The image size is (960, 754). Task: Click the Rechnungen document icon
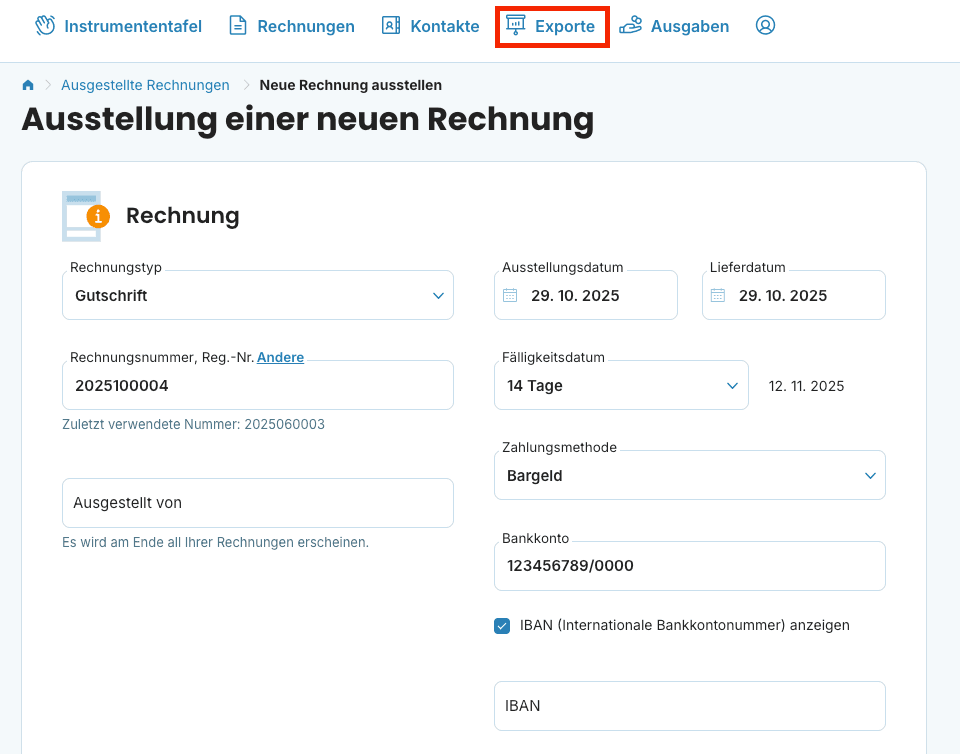(x=238, y=26)
